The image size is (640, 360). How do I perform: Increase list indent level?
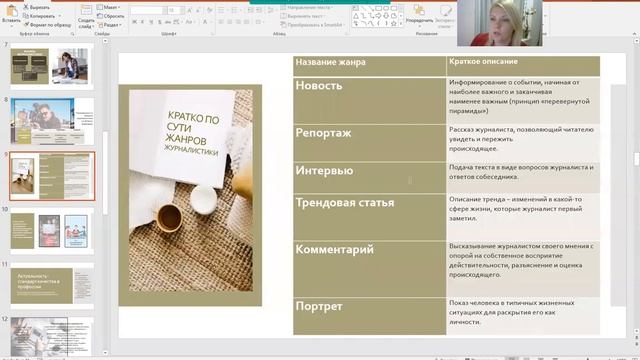tap(259, 10)
